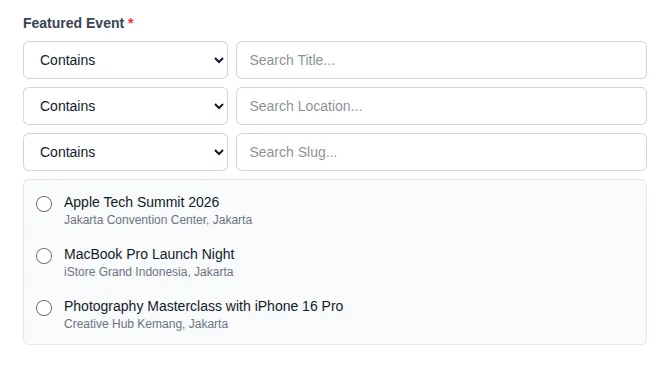The image size is (670, 377).
Task: Focus the Search Slug input field
Action: point(441,152)
